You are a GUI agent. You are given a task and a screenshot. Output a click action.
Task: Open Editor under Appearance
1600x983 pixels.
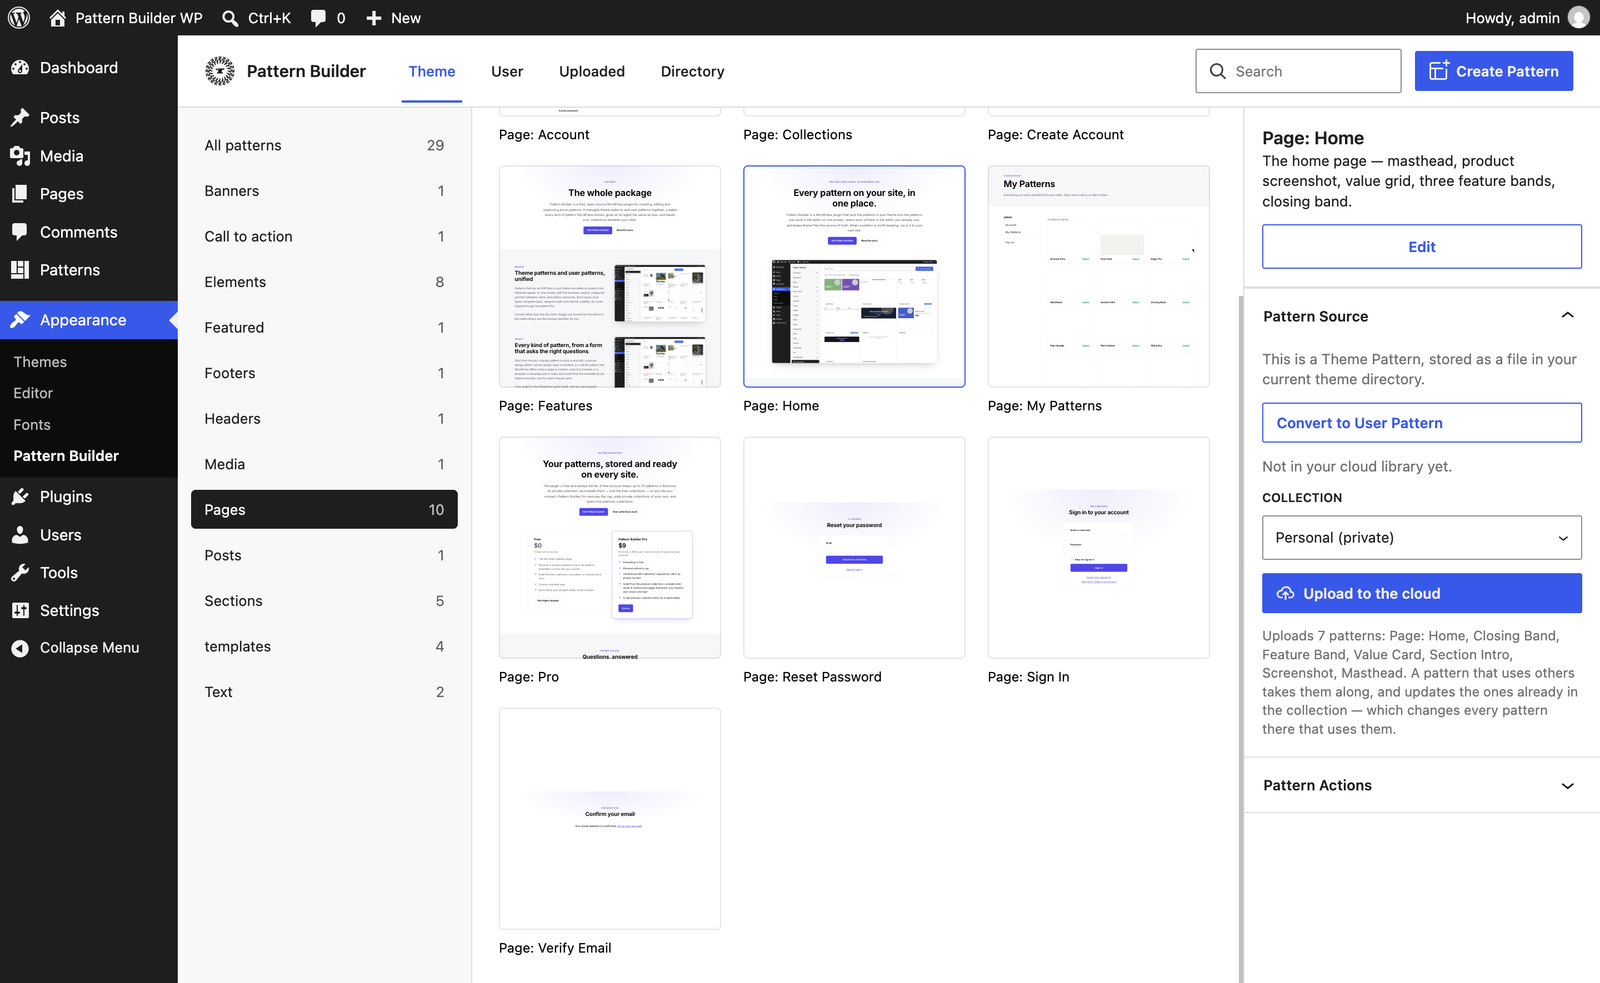(33, 393)
